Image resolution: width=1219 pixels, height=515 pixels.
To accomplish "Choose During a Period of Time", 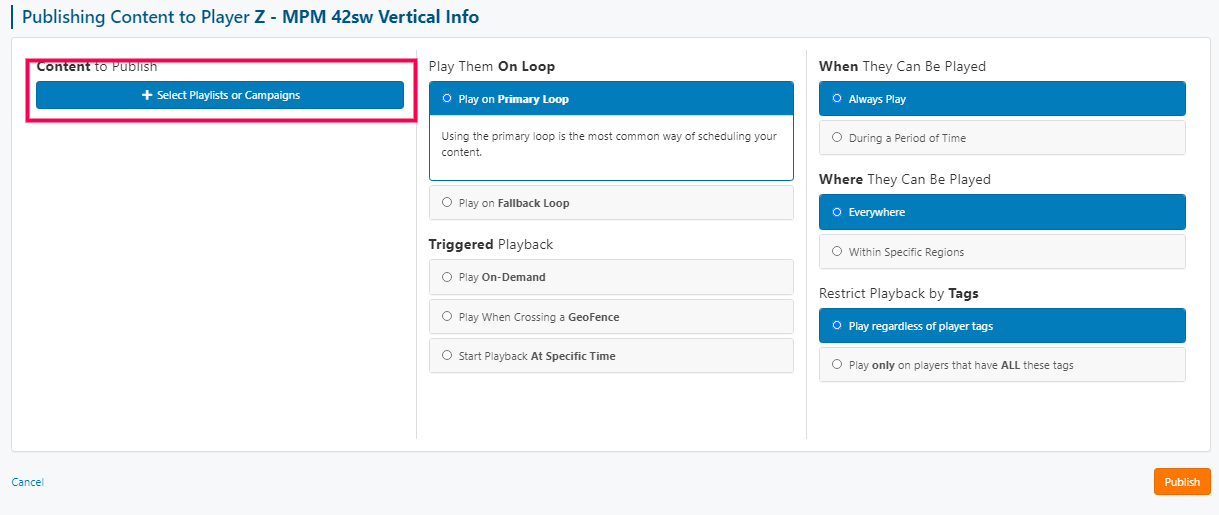I will pos(1002,138).
